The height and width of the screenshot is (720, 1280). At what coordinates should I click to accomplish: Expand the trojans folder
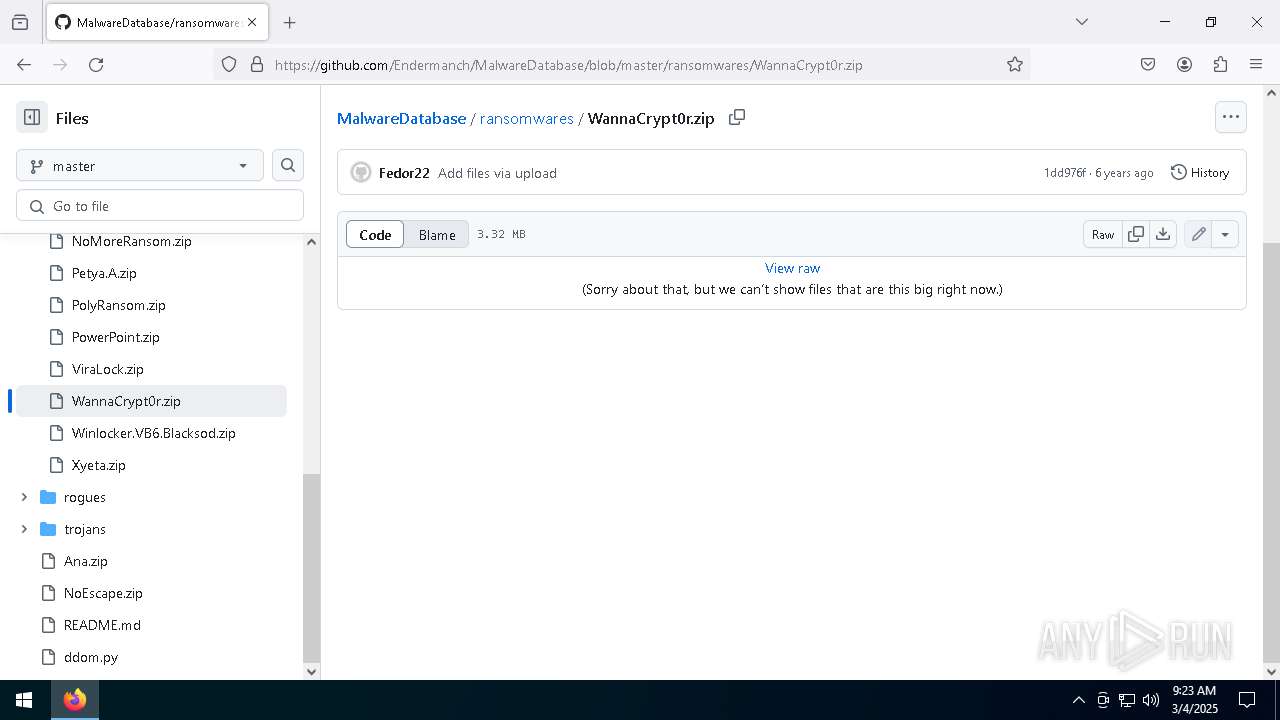(x=24, y=529)
